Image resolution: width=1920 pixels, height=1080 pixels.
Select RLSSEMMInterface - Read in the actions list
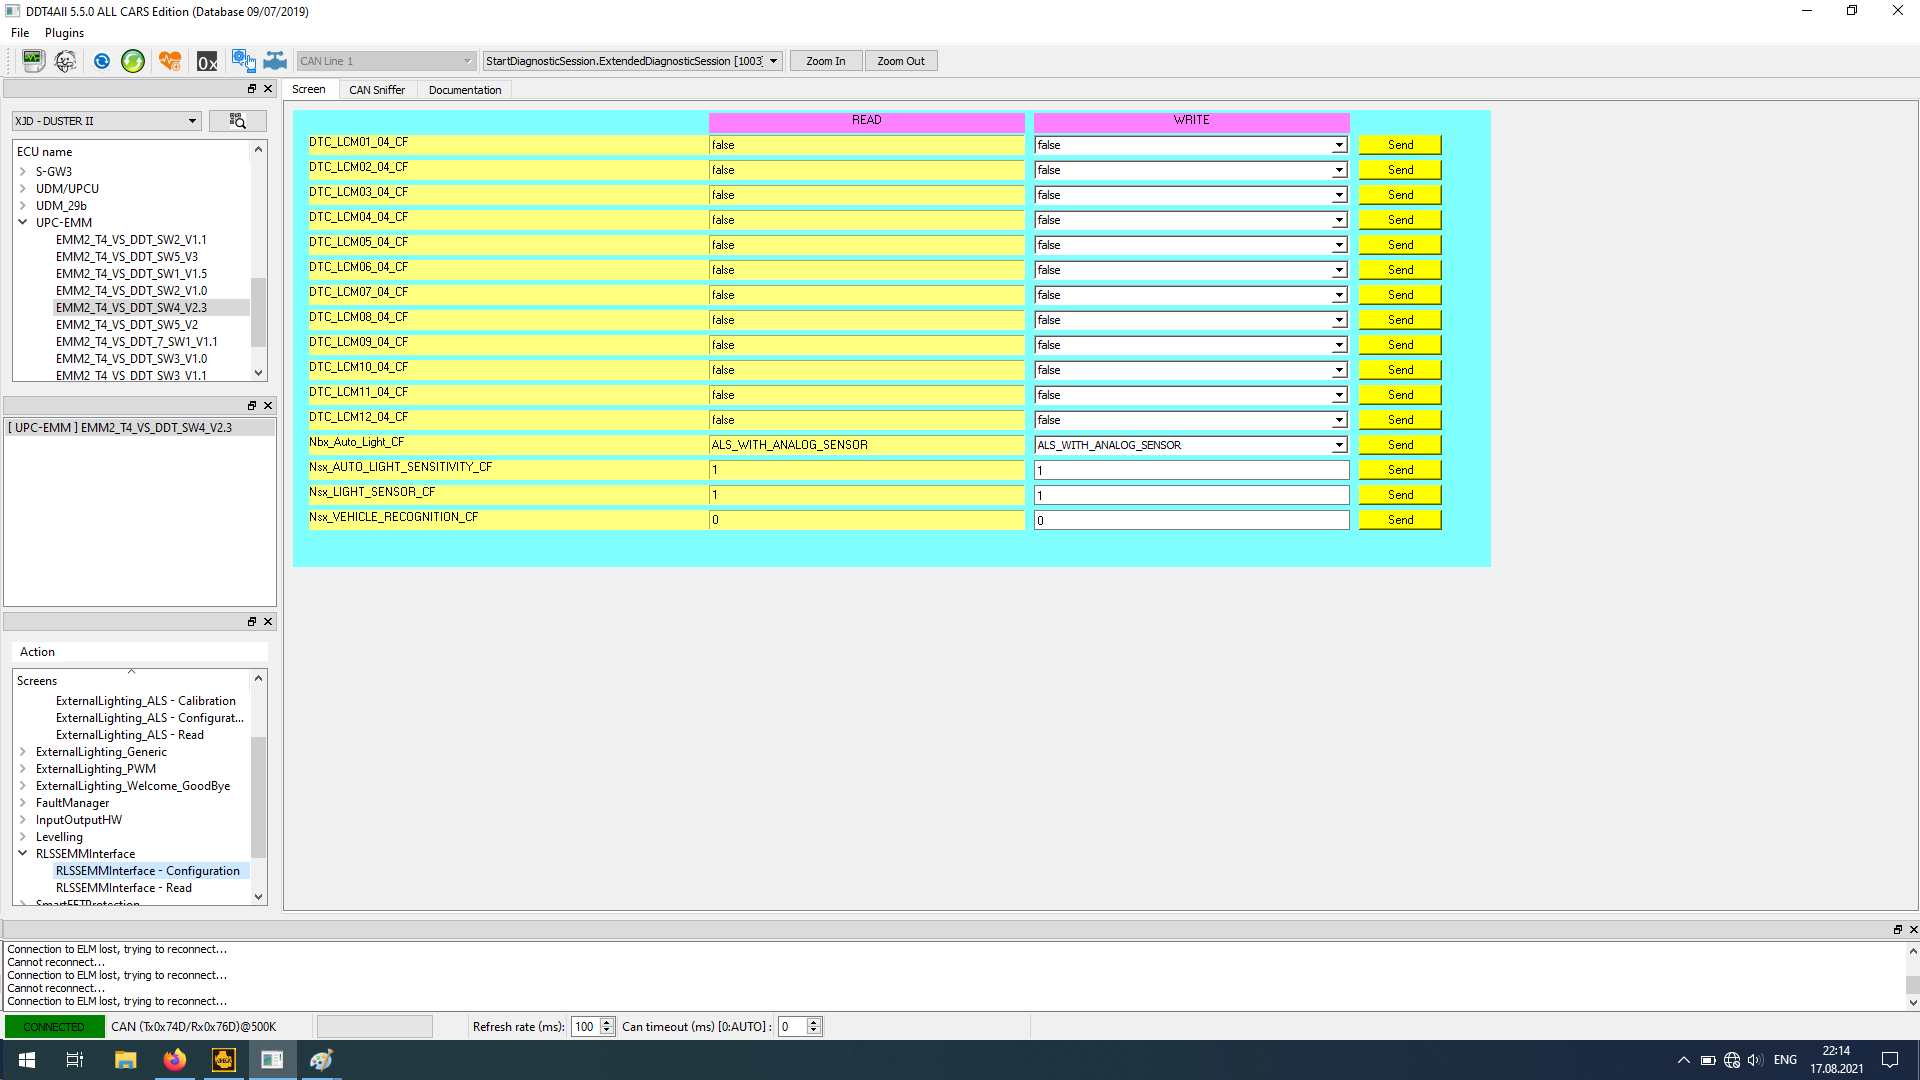click(123, 887)
